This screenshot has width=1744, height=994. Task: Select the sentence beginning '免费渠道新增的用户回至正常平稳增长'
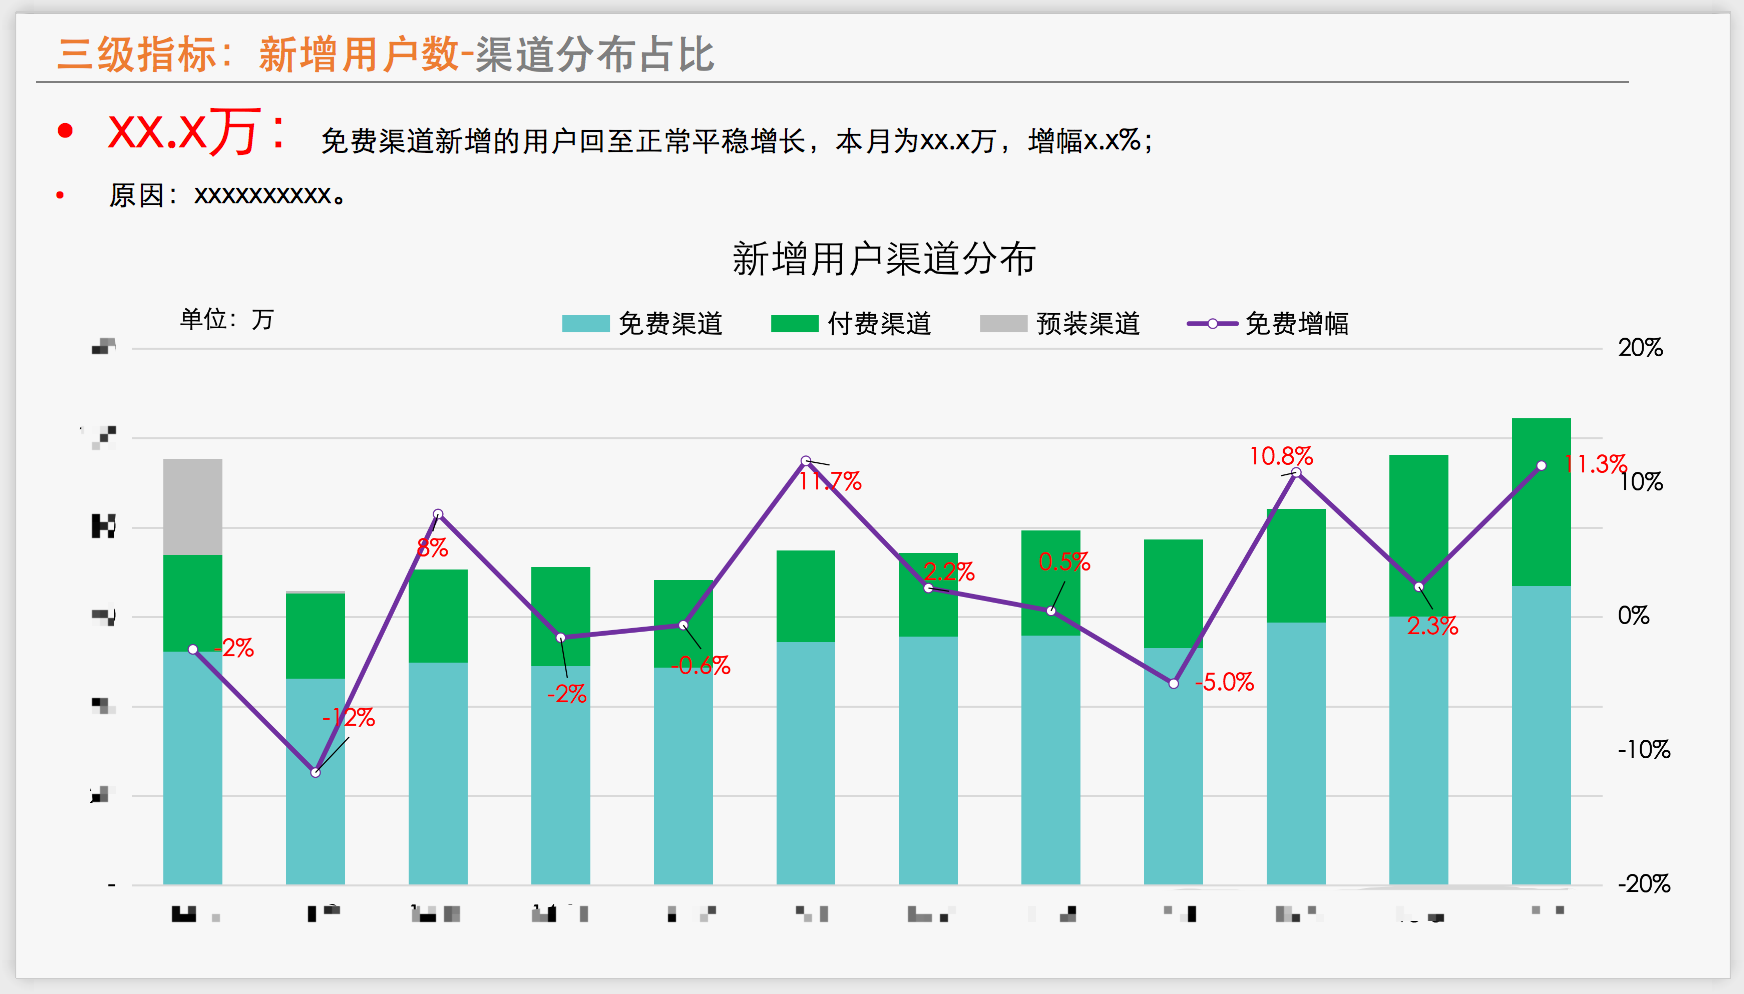pyautogui.click(x=737, y=141)
